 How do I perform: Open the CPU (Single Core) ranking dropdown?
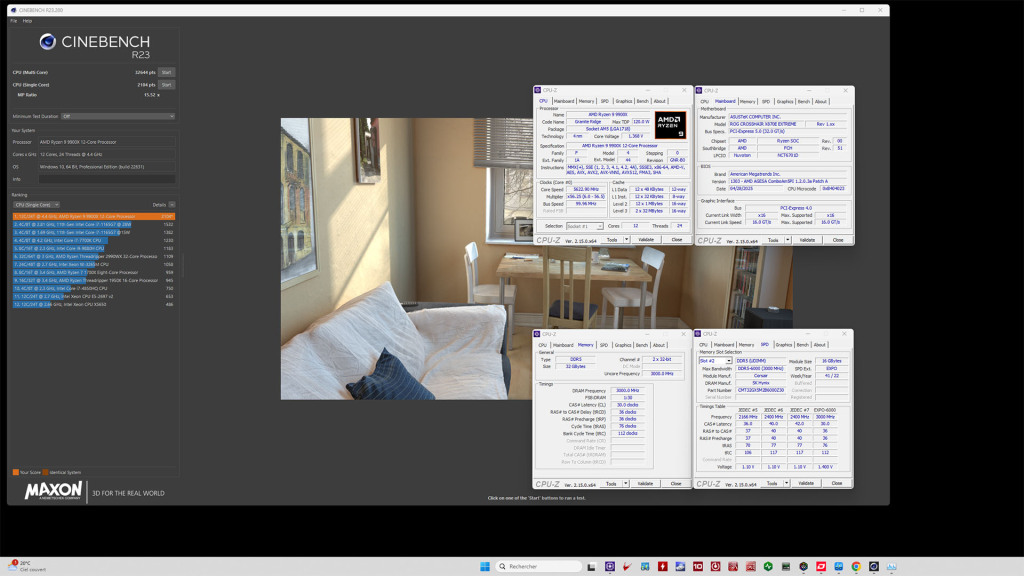pos(37,204)
